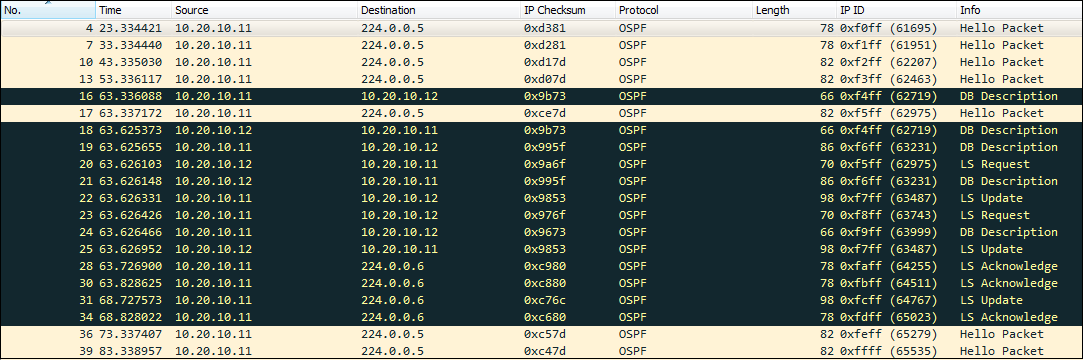Click IP ID 0xf2ff (62207)

click(x=888, y=62)
